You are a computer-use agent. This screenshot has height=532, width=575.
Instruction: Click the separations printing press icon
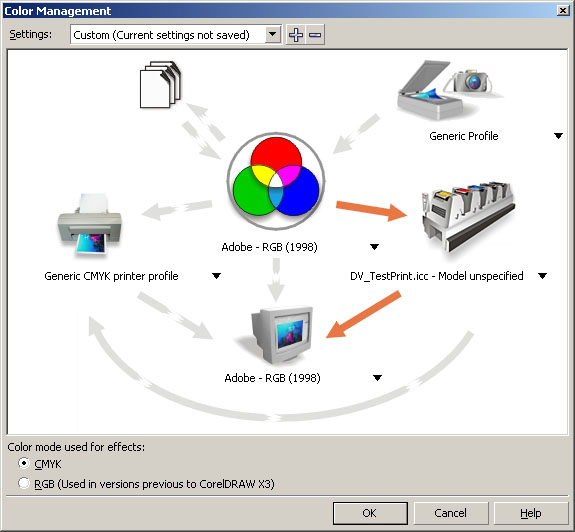point(468,216)
